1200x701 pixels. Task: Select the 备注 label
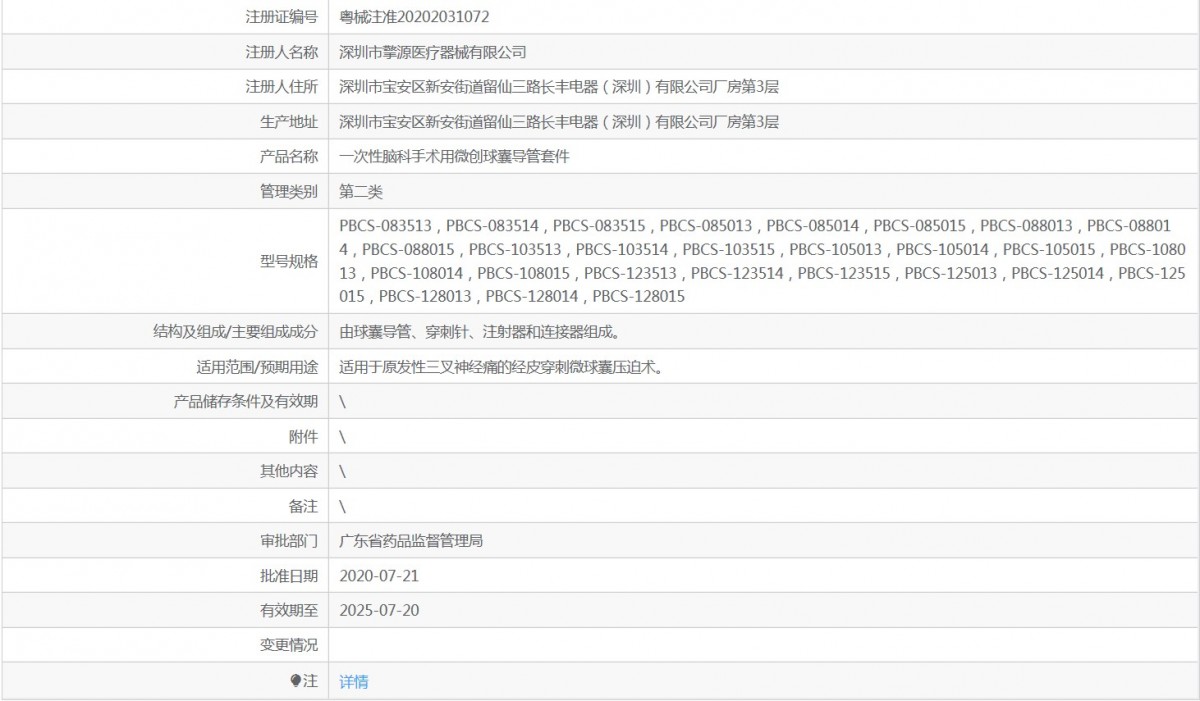(x=303, y=506)
